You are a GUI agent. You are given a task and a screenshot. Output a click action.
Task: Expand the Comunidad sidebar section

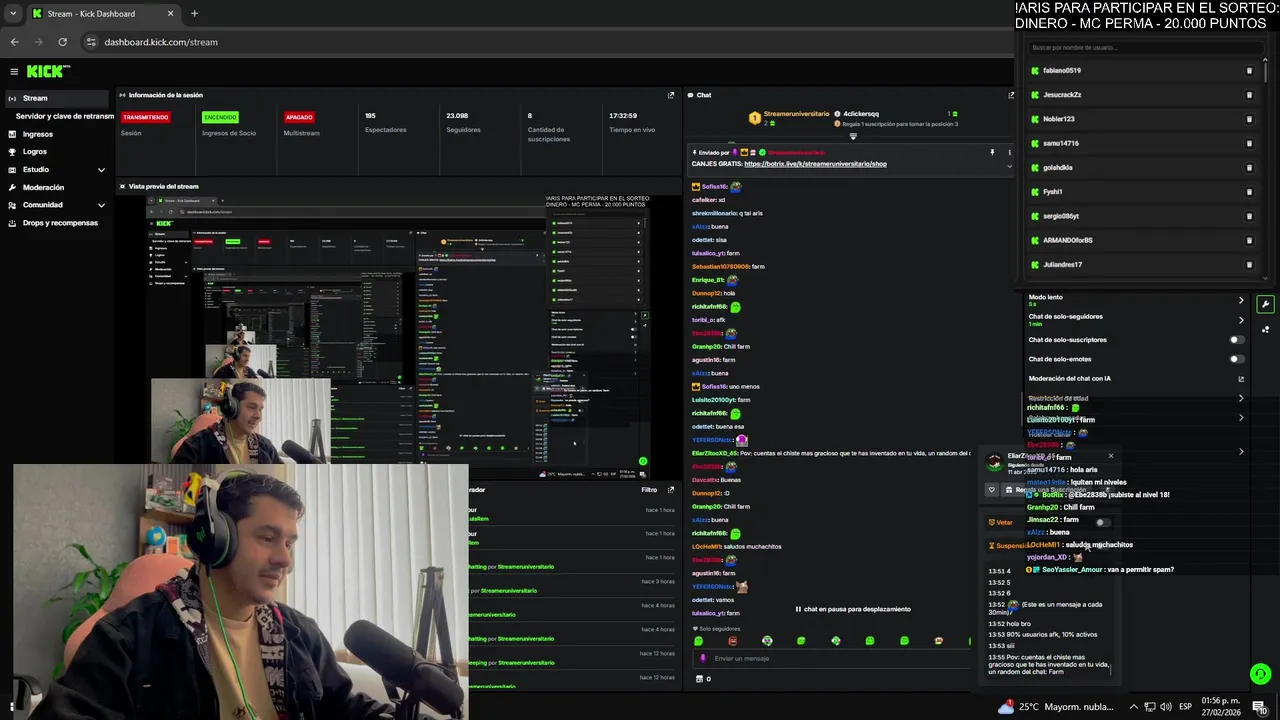point(101,205)
